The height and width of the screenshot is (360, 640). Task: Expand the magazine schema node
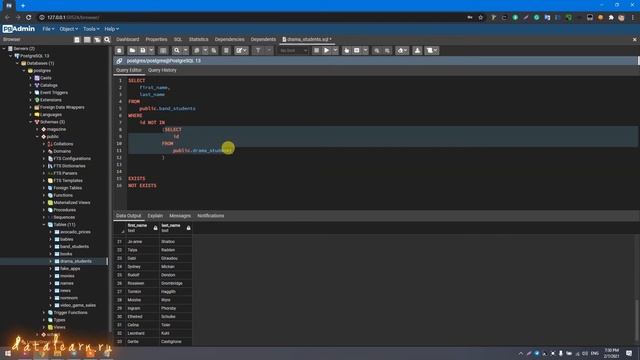38,129
